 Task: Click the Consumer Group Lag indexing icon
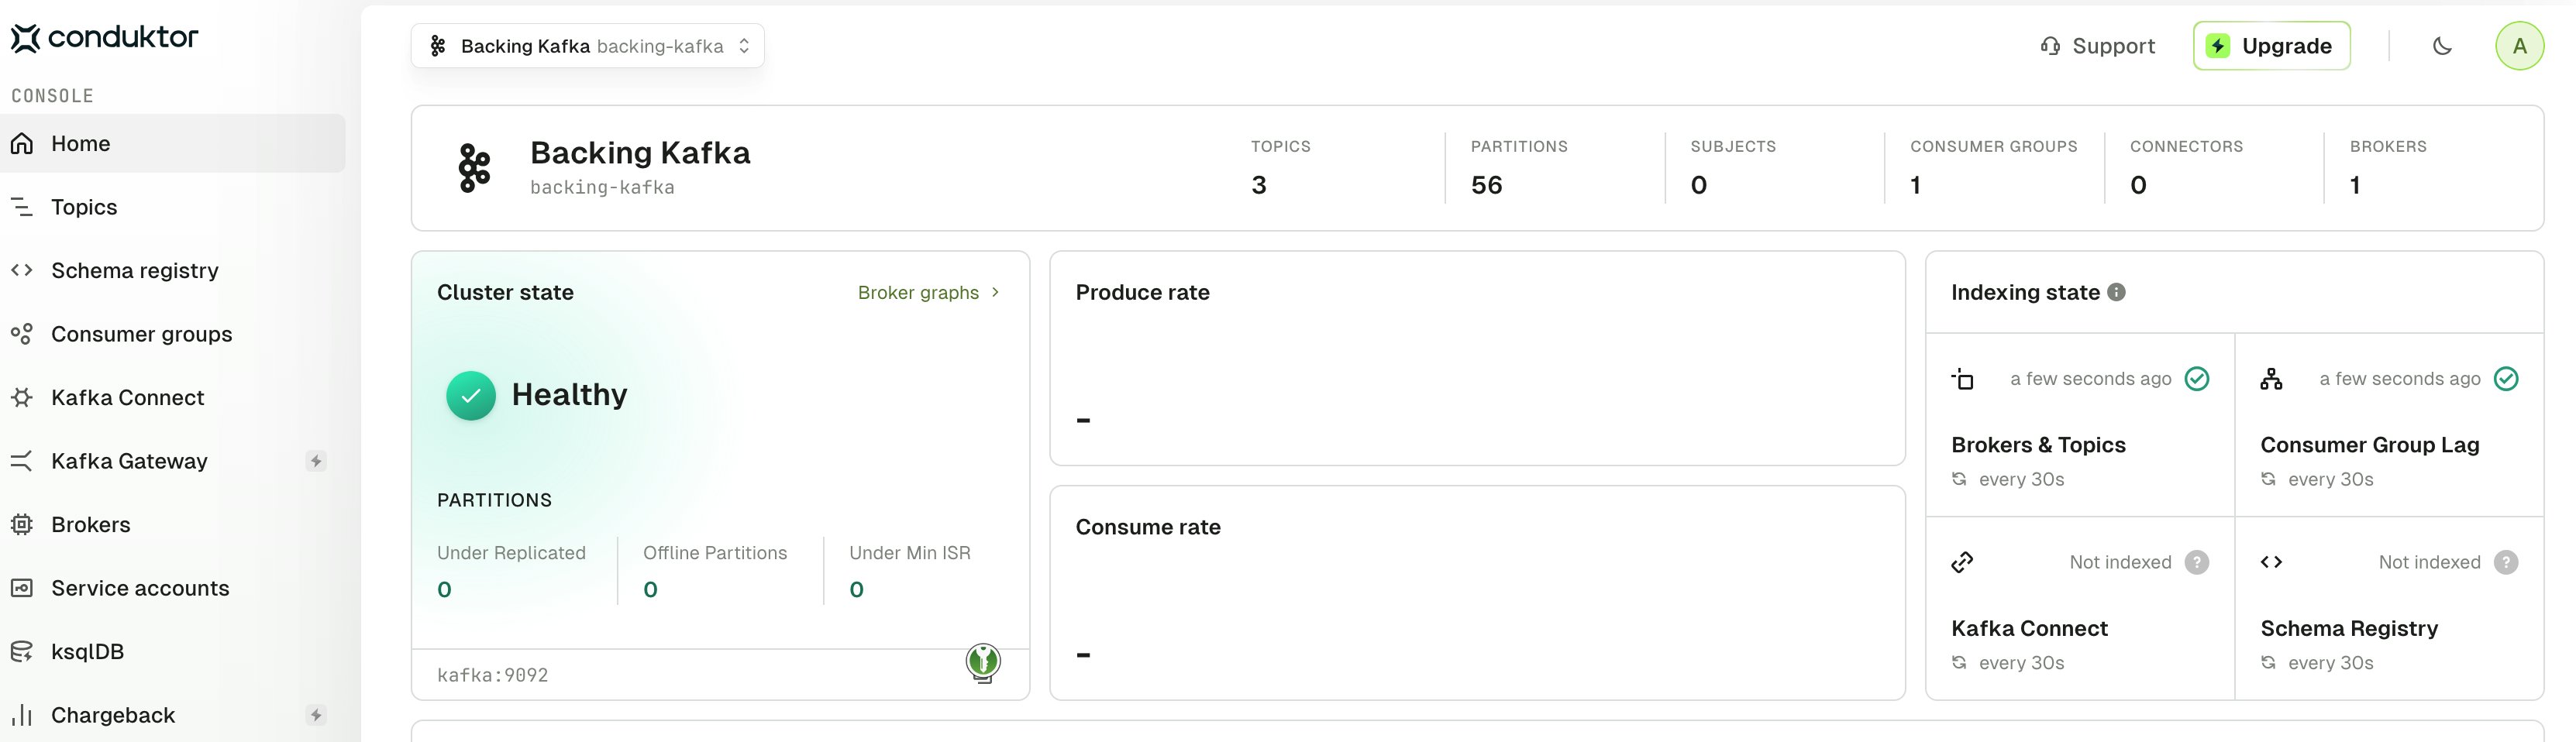pos(2272,379)
